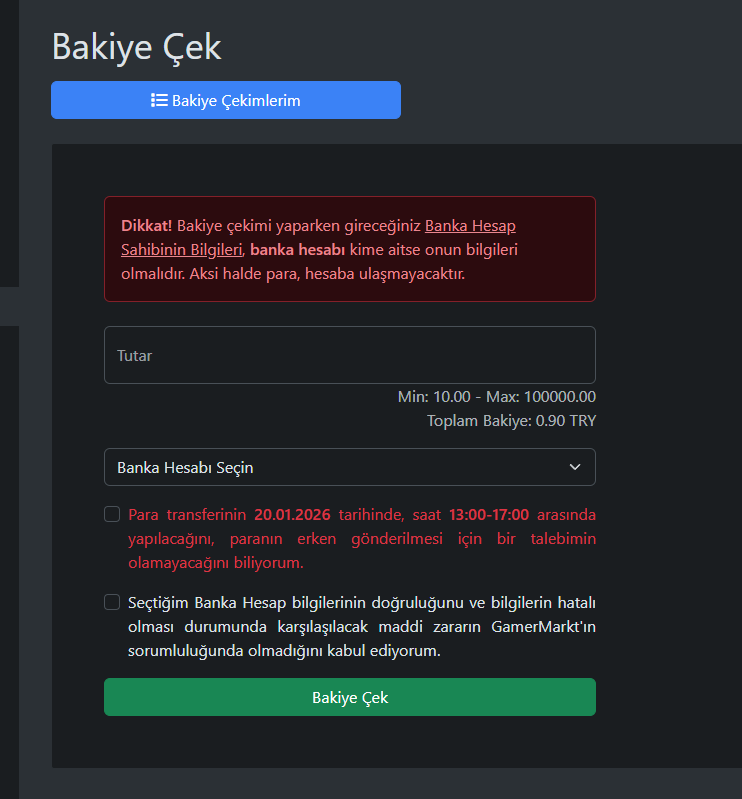Check the bank info accuracy acceptance checkbox
The height and width of the screenshot is (799, 742).
[112, 602]
